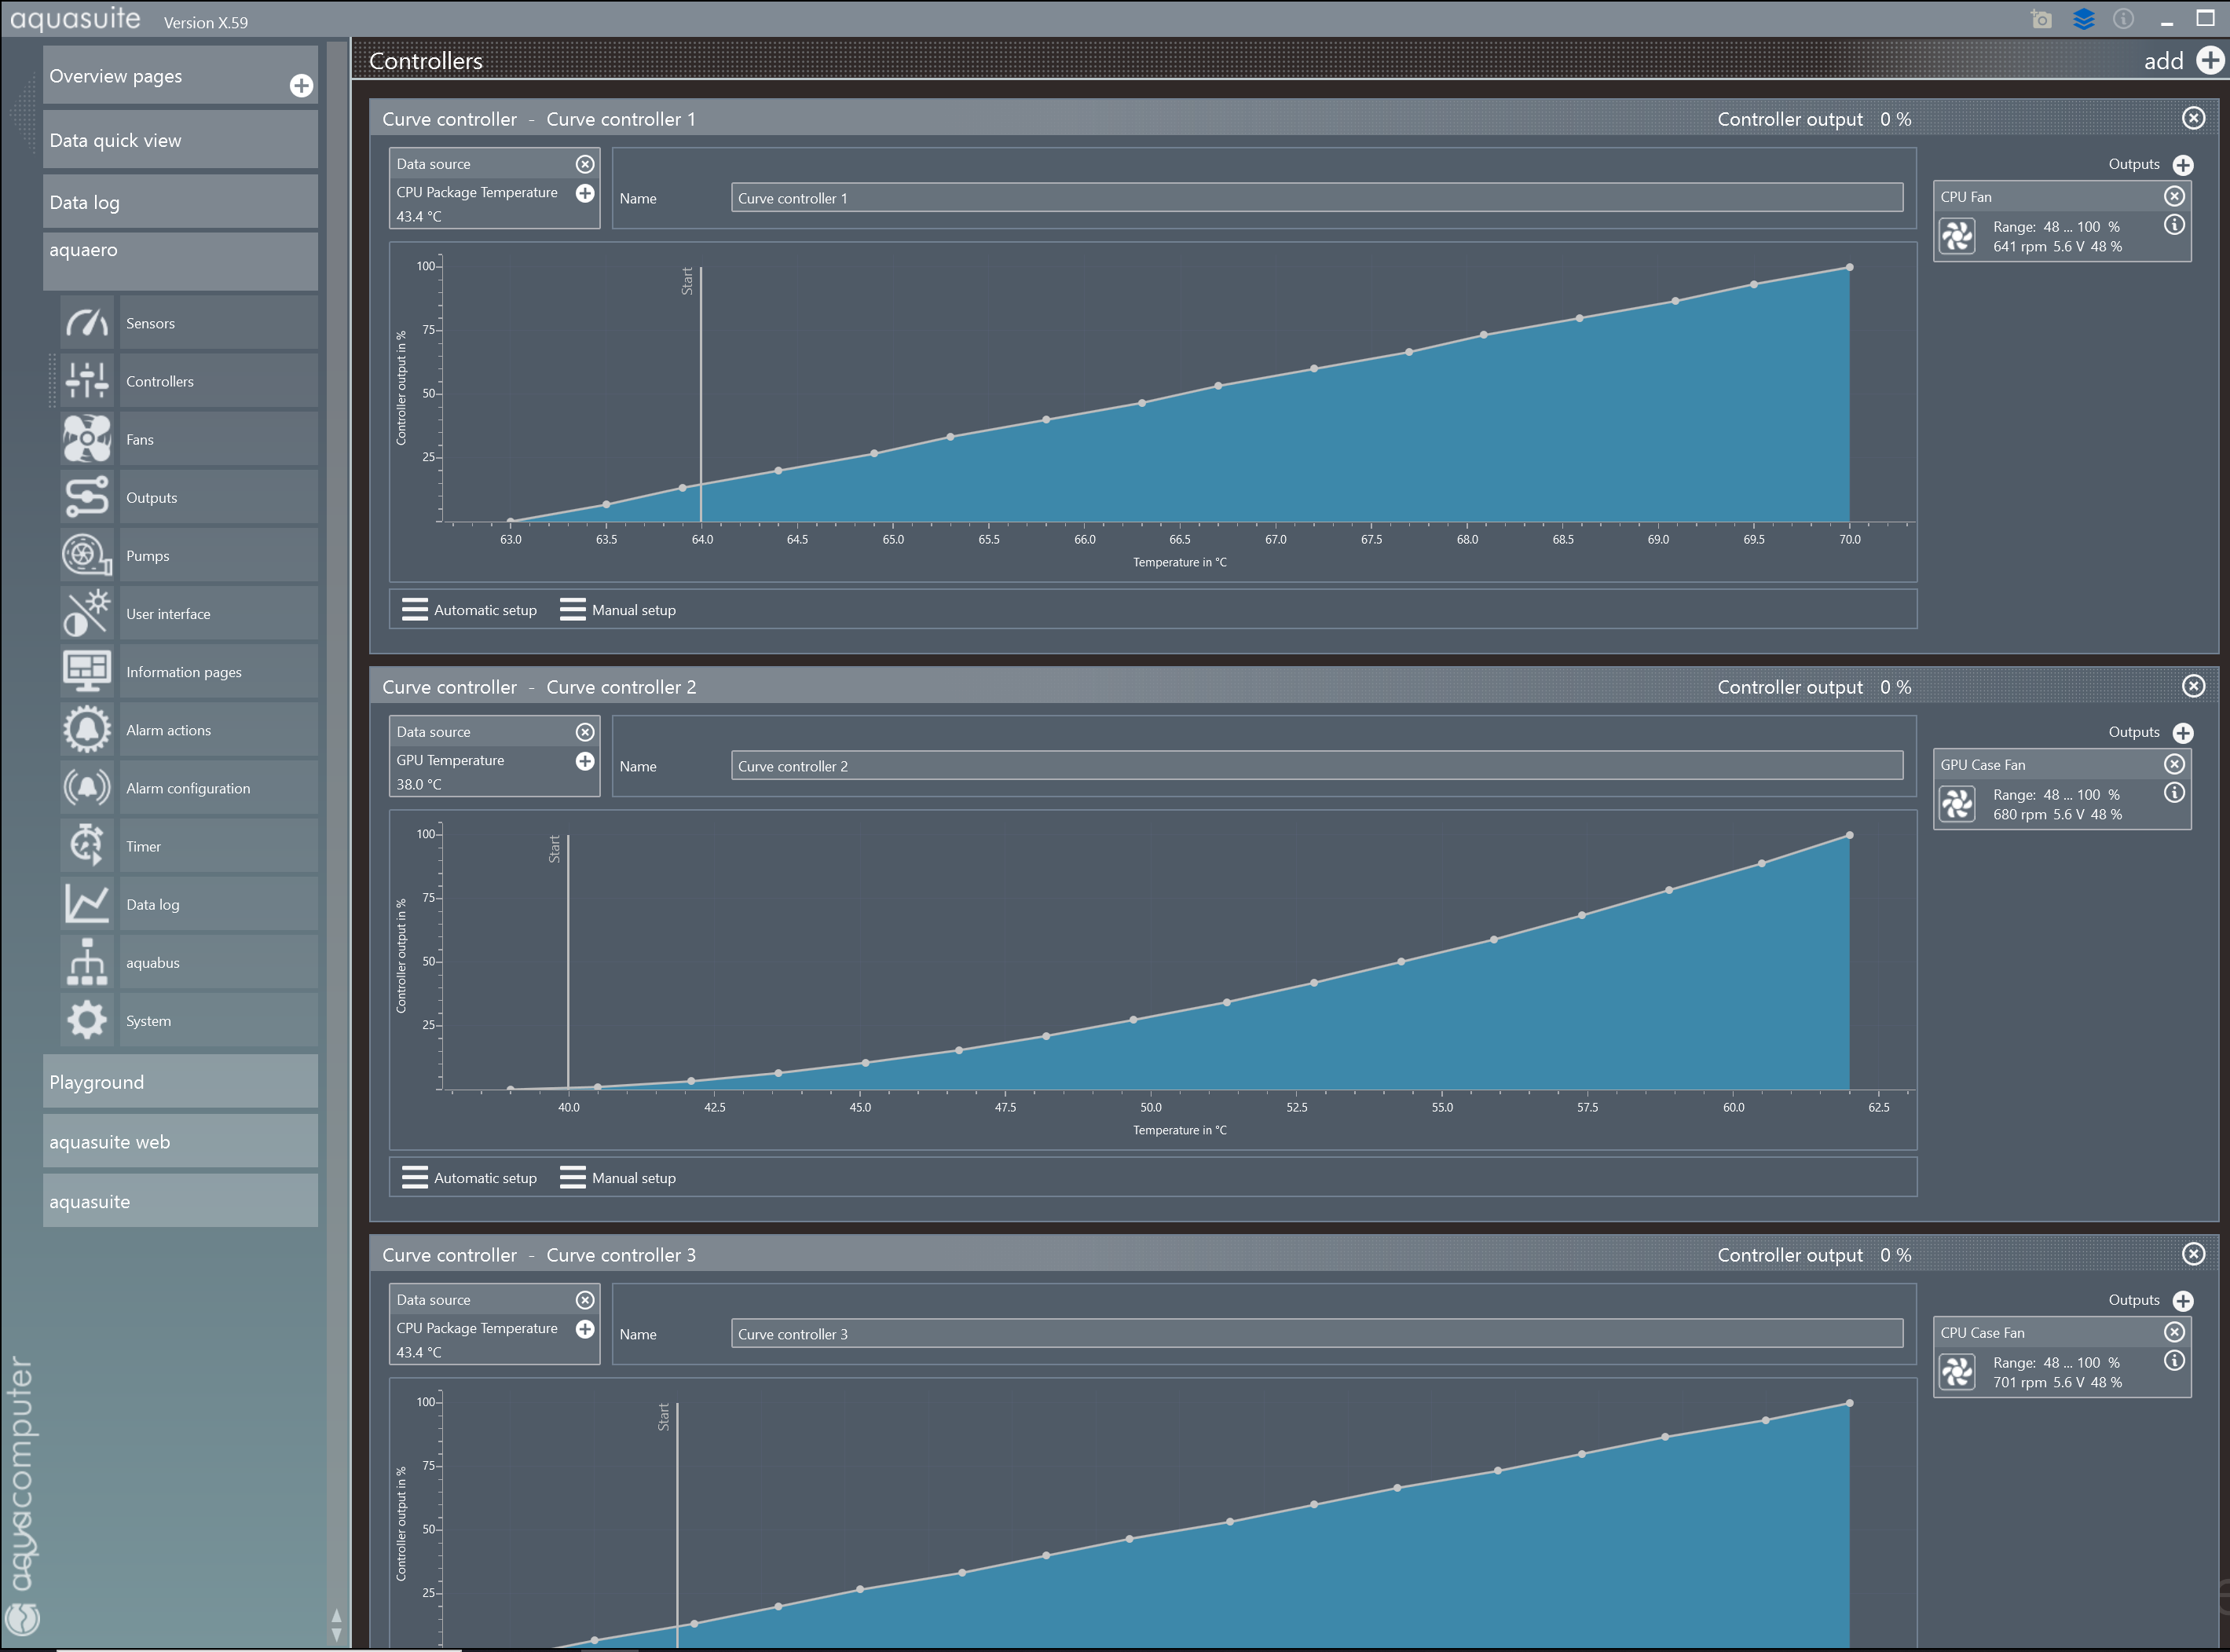Open the Playground section

pyautogui.click(x=180, y=1082)
